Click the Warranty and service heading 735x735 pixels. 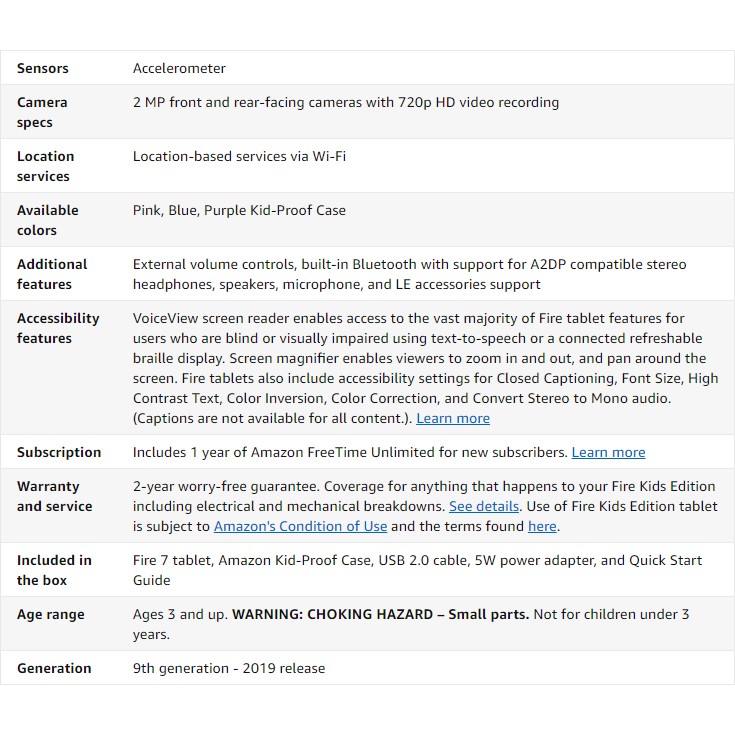pos(54,496)
